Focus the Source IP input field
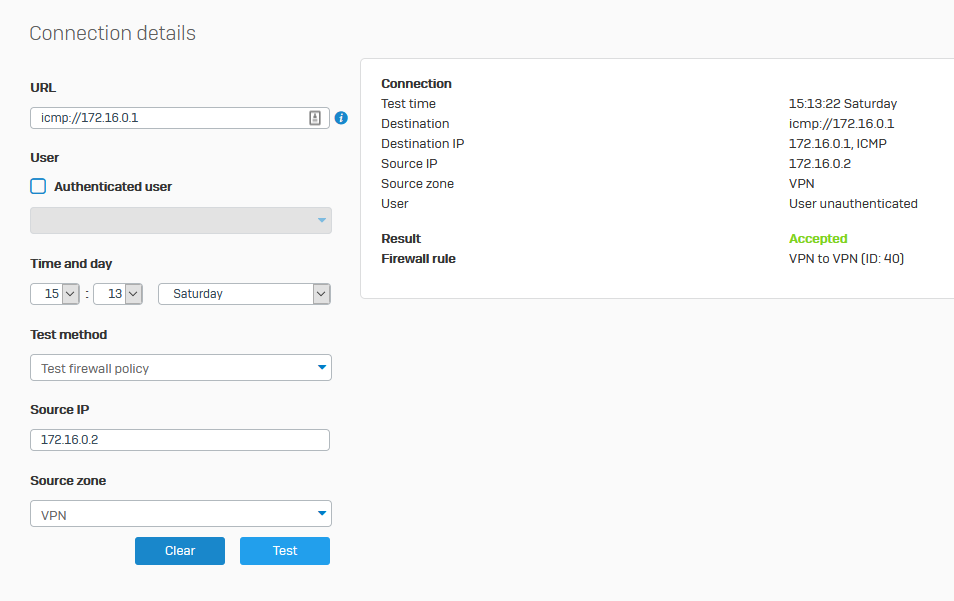Screen dimensions: 954x601 [180, 440]
